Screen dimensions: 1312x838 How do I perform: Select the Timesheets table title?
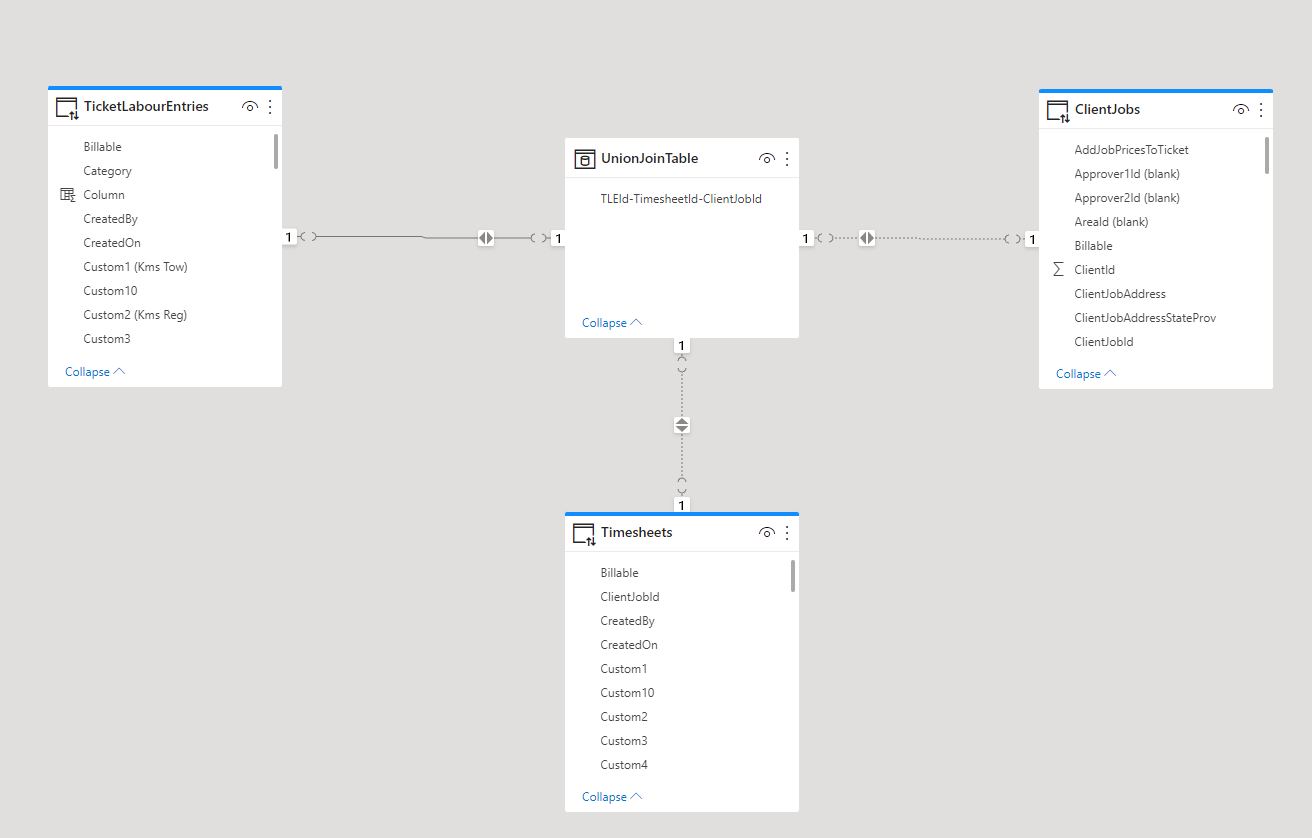(636, 532)
